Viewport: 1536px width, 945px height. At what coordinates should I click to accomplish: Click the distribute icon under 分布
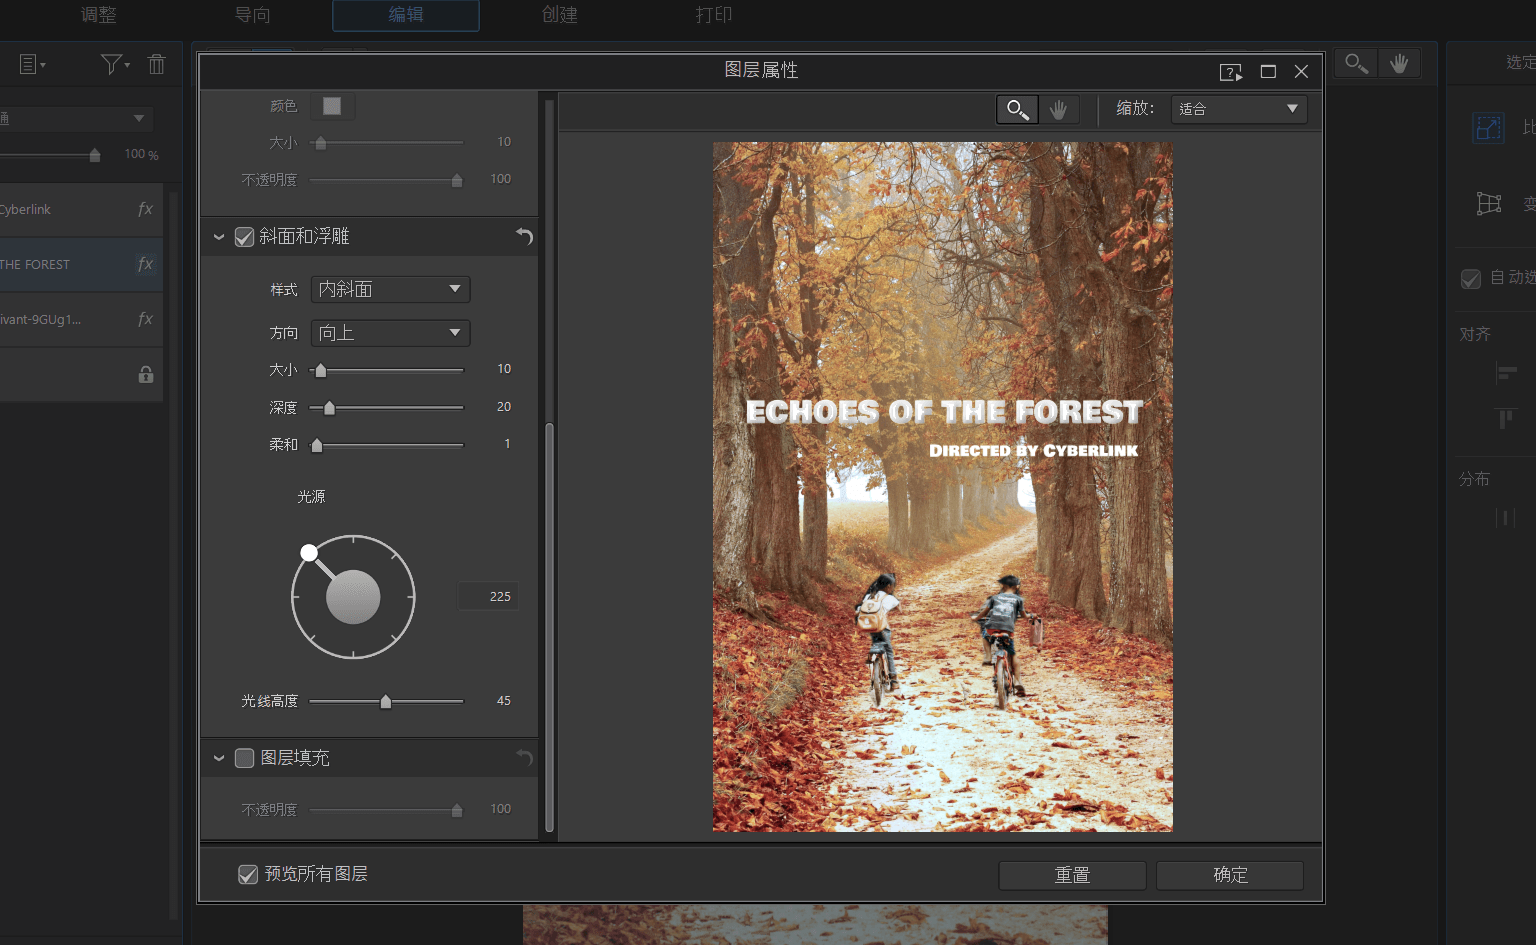point(1506,517)
